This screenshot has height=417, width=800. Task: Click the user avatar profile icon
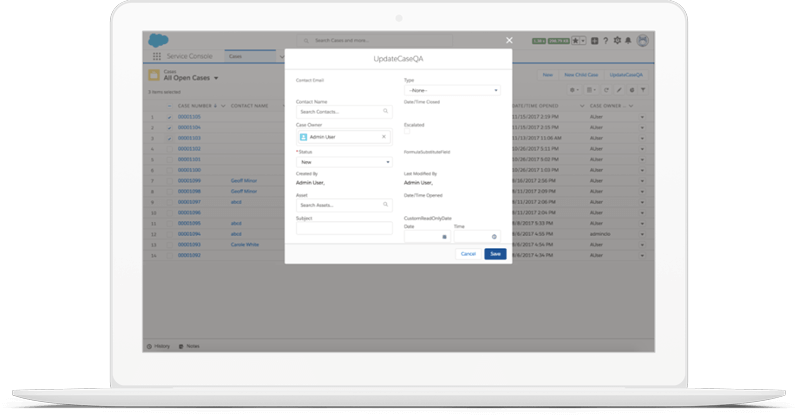coord(643,41)
